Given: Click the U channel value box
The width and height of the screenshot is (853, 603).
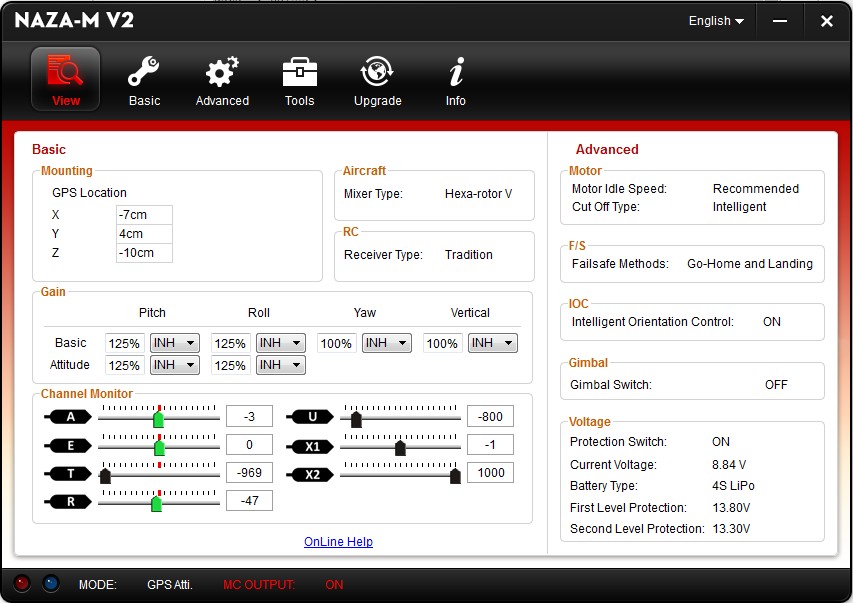Looking at the screenshot, I should pos(490,417).
